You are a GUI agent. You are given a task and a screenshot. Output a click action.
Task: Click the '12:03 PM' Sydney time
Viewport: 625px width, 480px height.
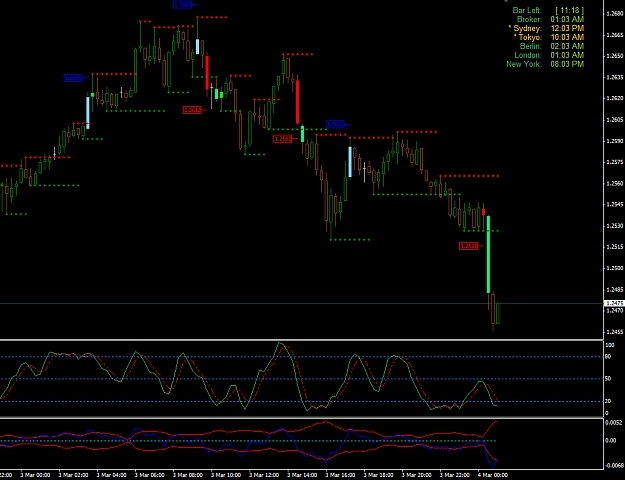click(567, 28)
